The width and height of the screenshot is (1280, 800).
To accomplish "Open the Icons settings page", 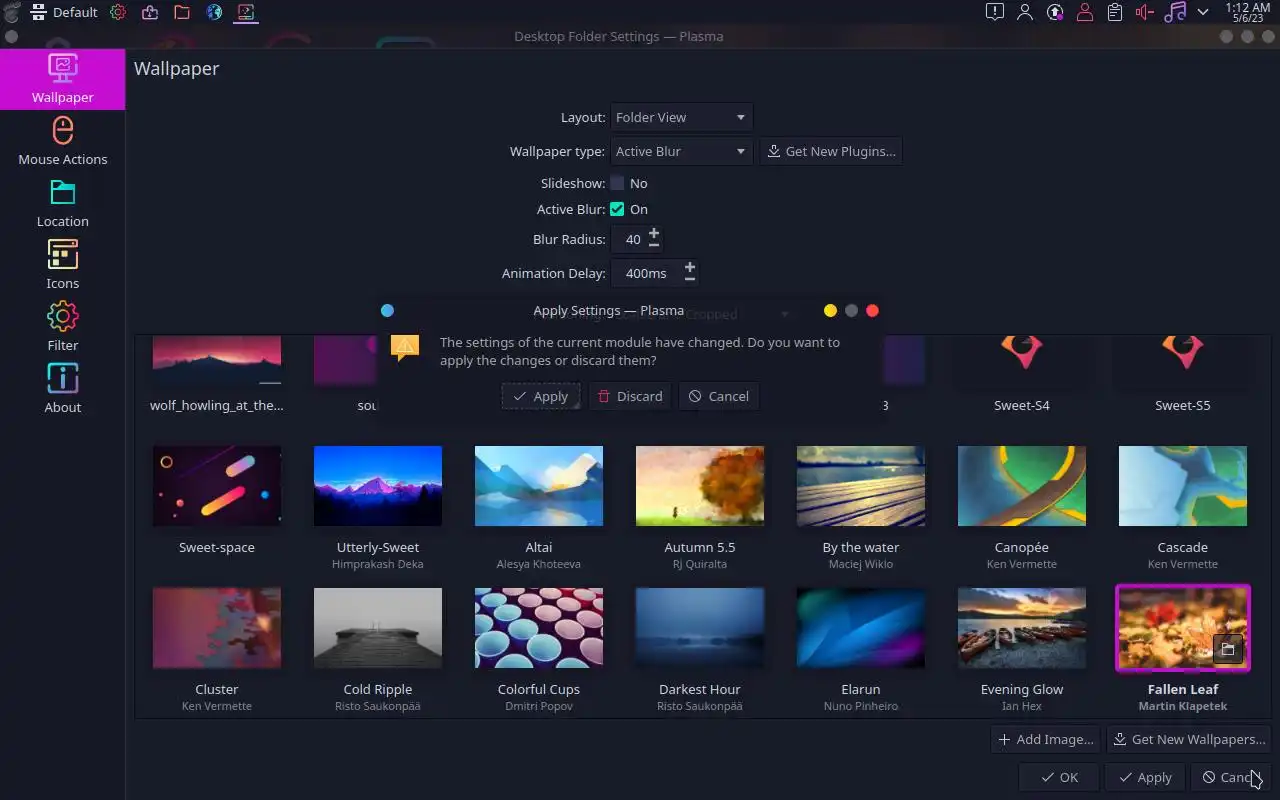I will tap(62, 265).
